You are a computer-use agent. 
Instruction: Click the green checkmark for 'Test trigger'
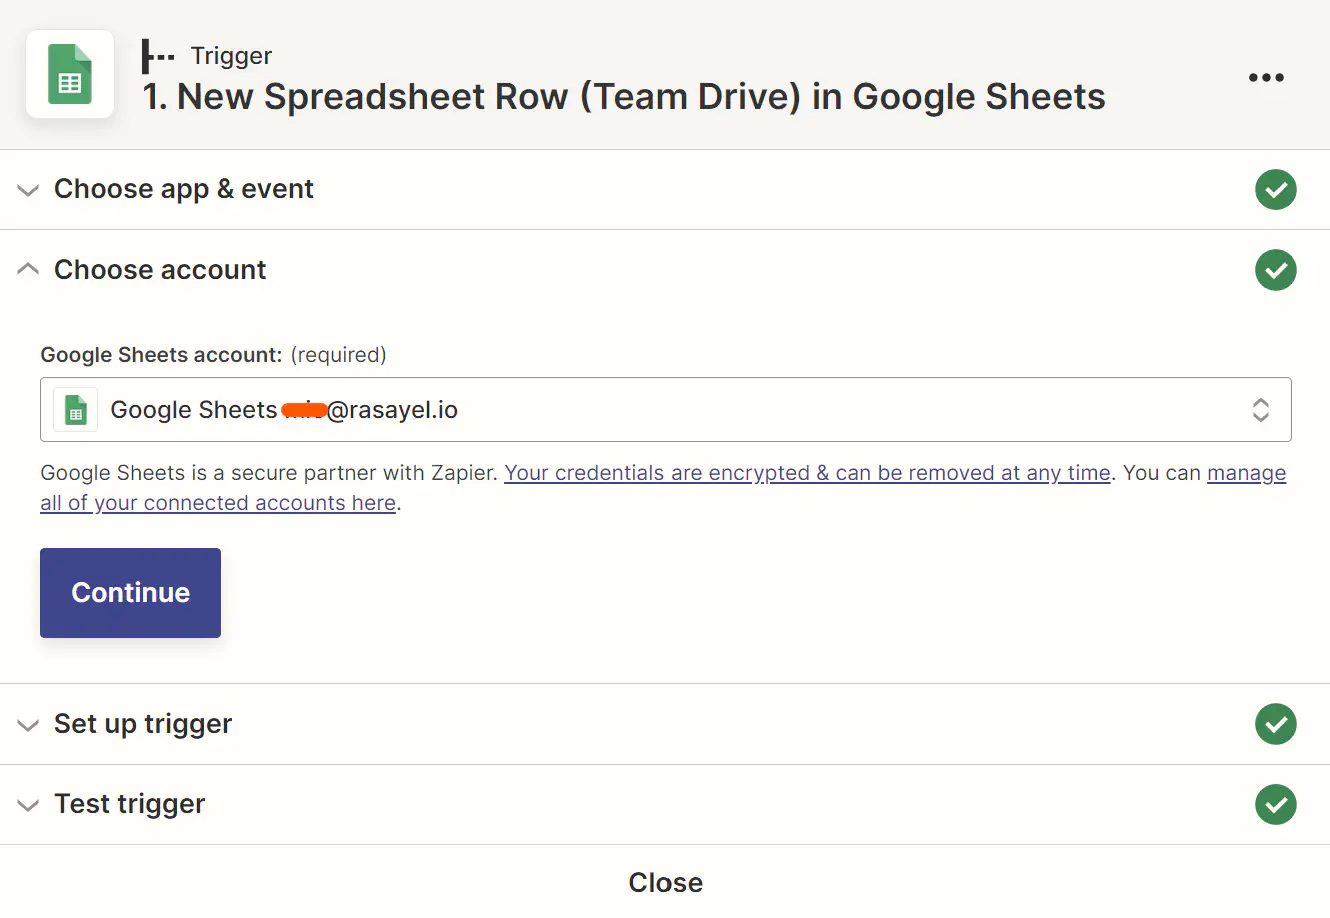pos(1276,804)
